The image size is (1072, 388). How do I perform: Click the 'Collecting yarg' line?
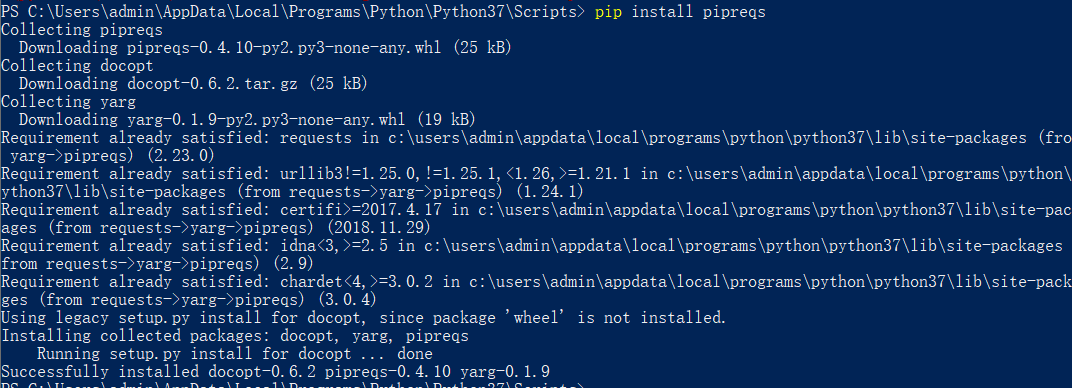[x=68, y=102]
